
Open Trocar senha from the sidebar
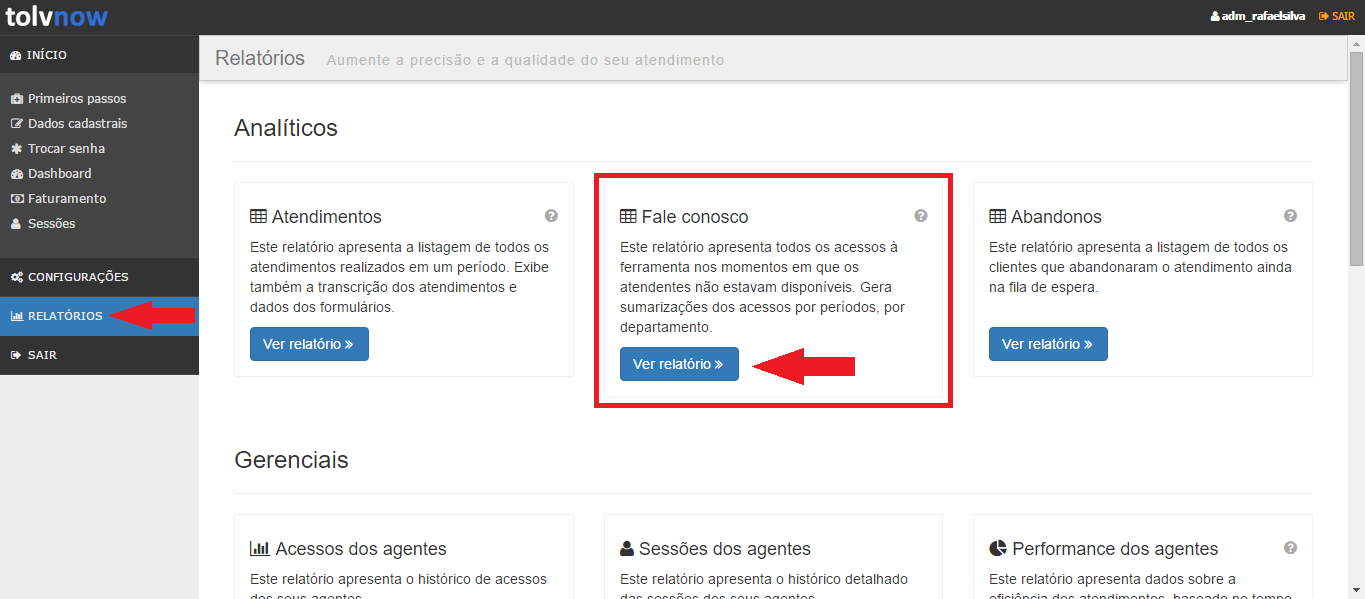click(66, 149)
